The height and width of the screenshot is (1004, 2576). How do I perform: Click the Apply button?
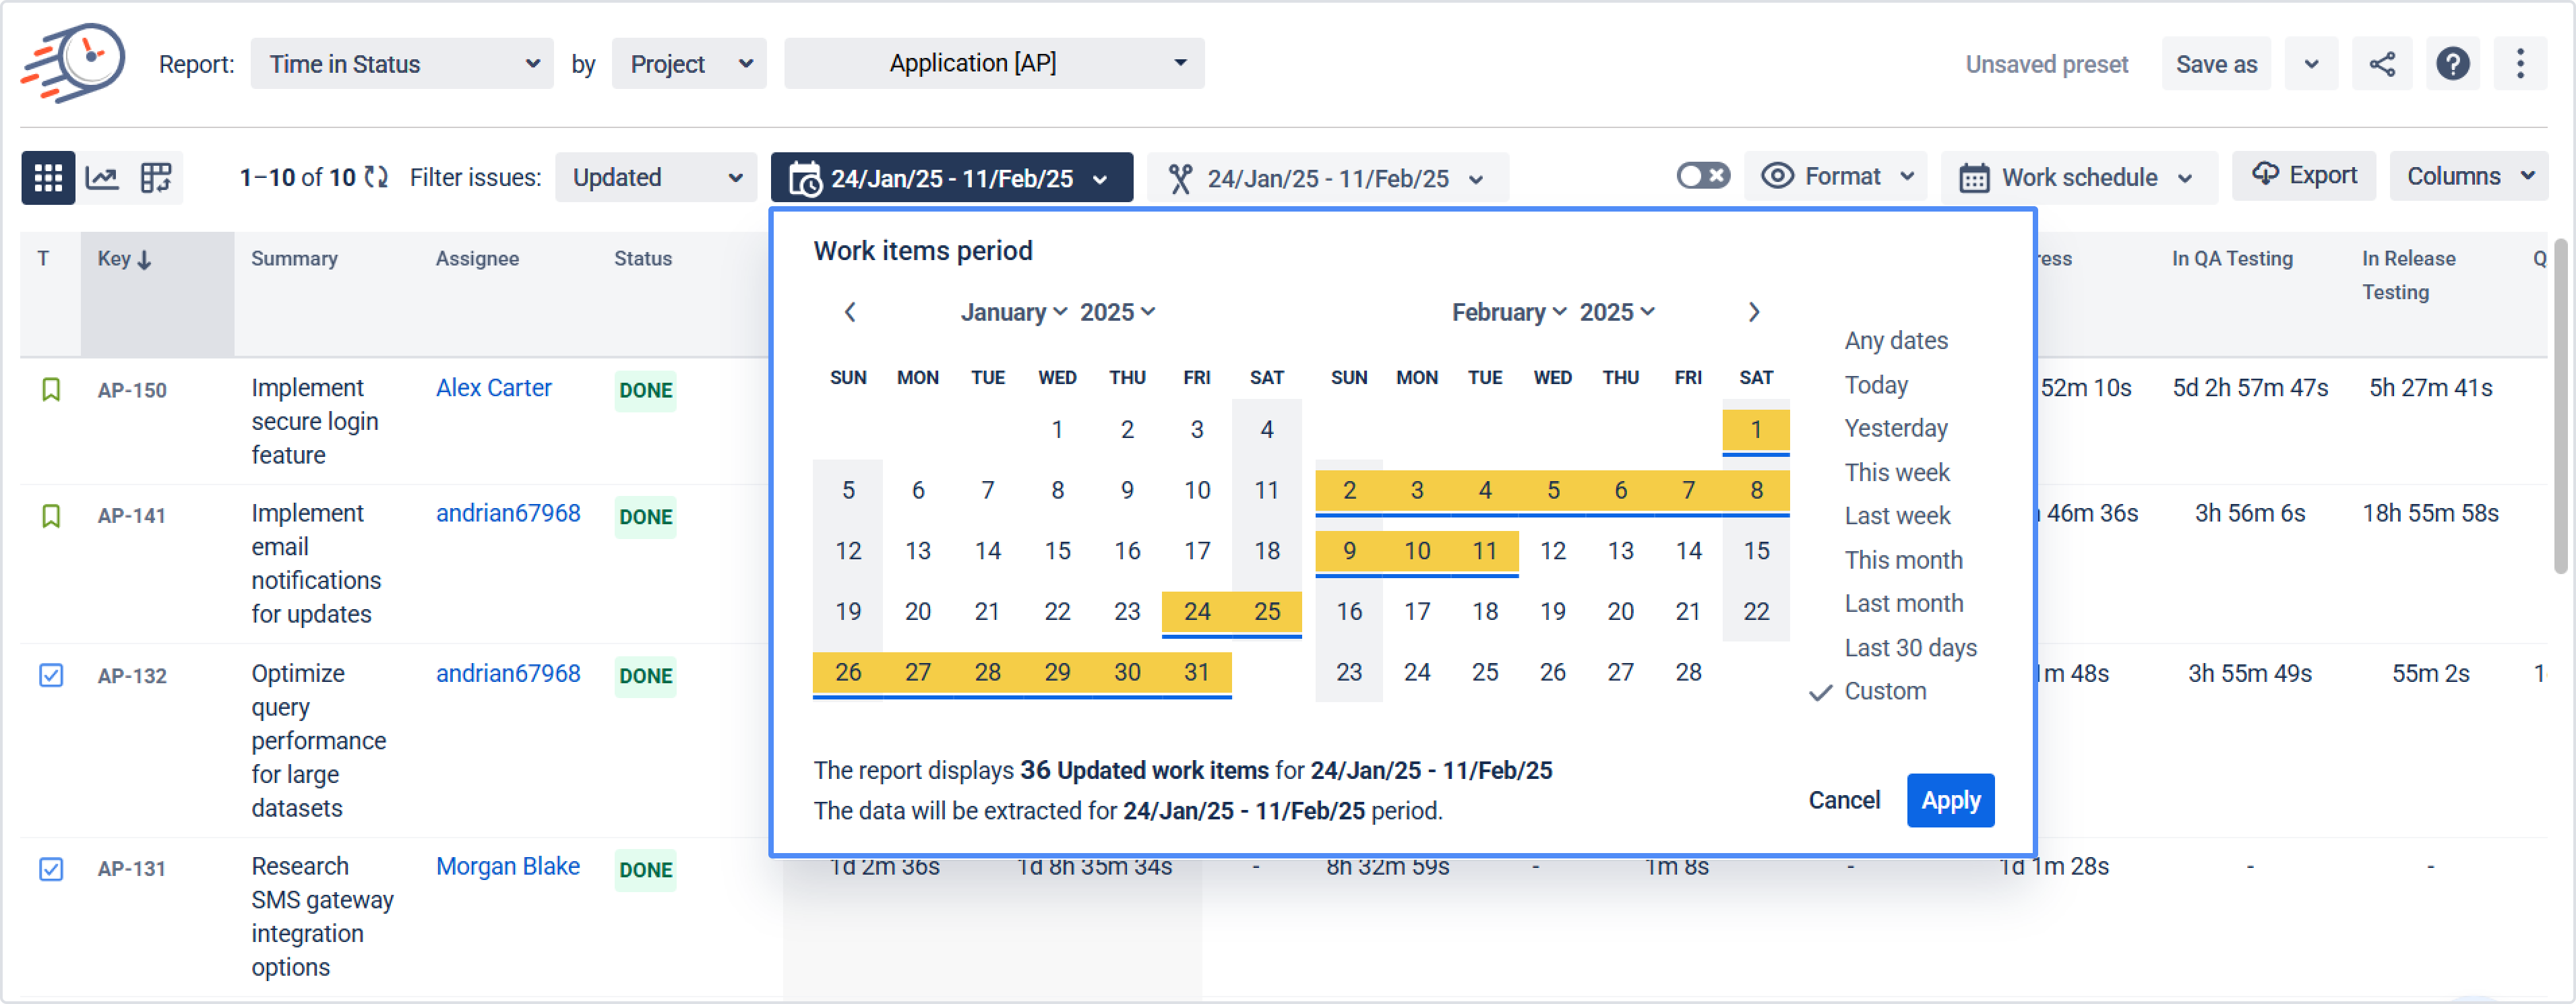[1949, 800]
